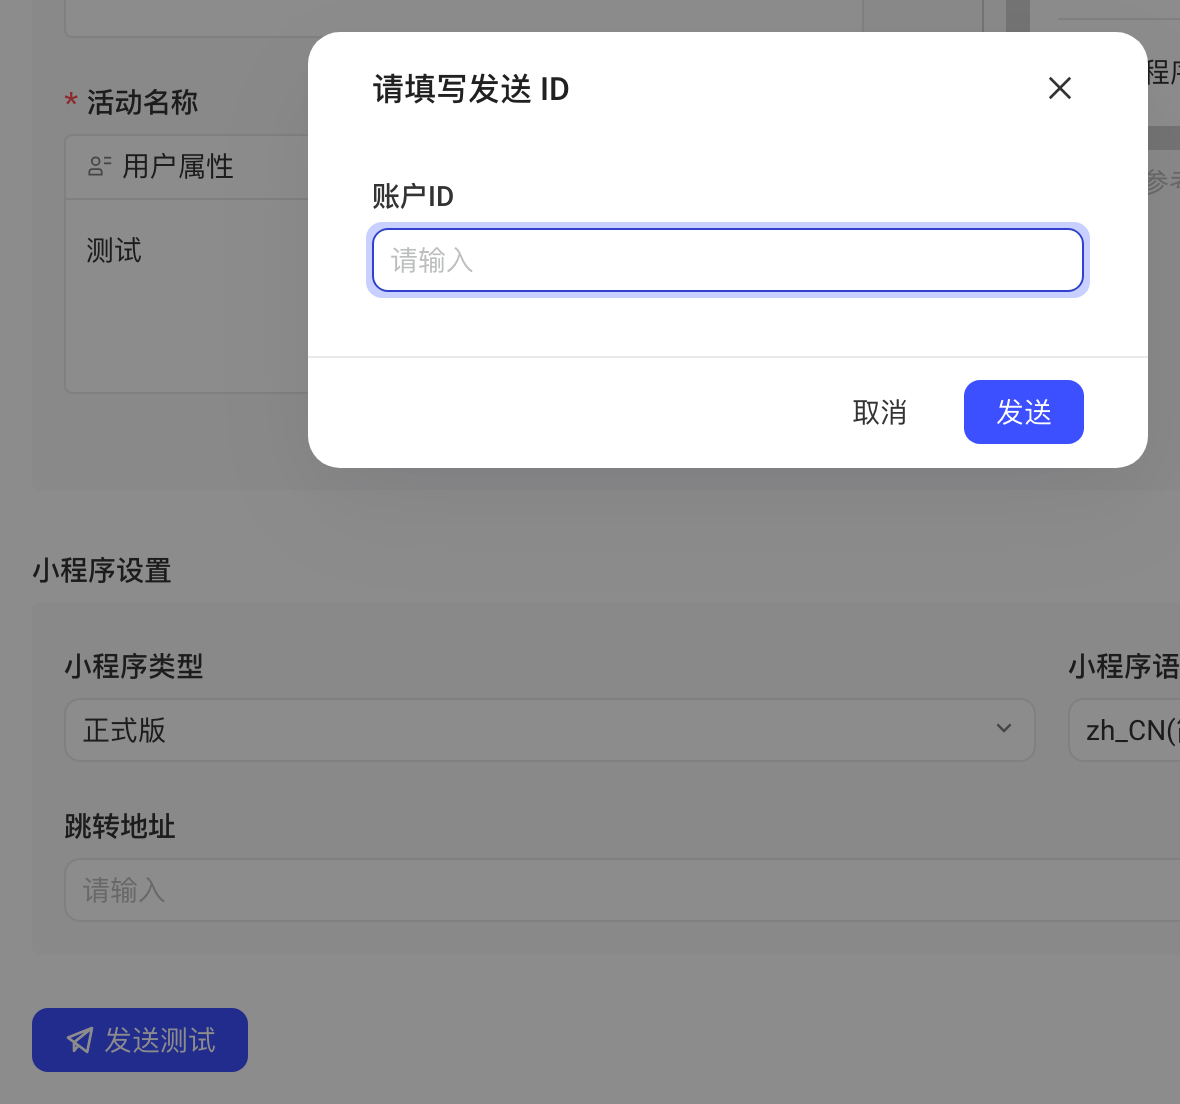Close the 请填写发送 ID dialog
The width and height of the screenshot is (1180, 1104).
1060,88
